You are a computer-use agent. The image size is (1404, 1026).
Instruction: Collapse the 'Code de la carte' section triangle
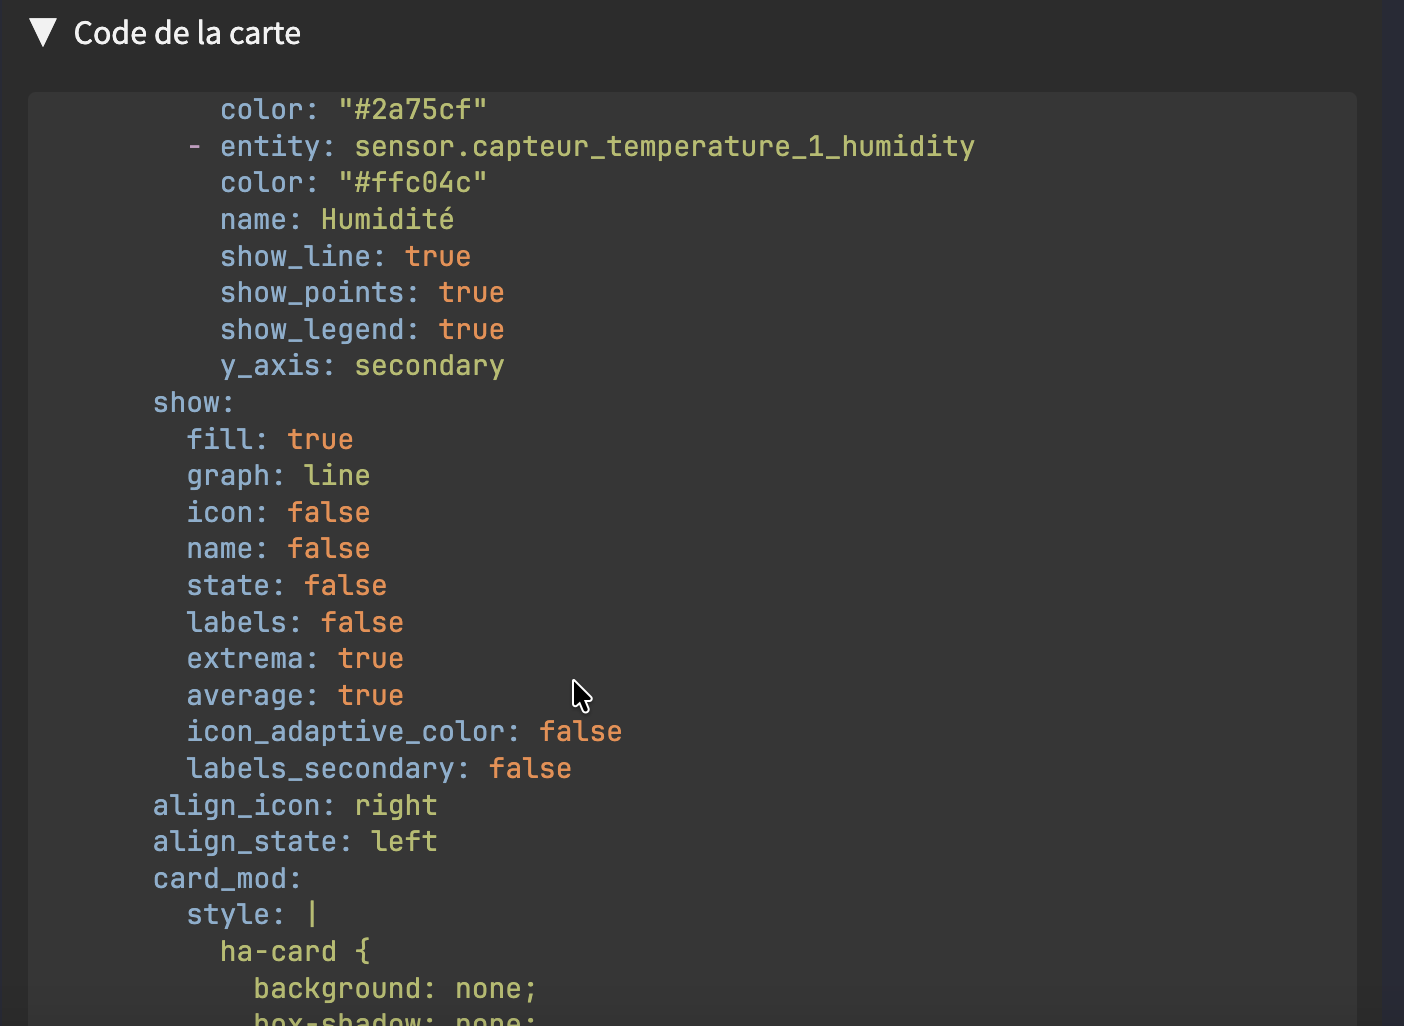coord(43,32)
